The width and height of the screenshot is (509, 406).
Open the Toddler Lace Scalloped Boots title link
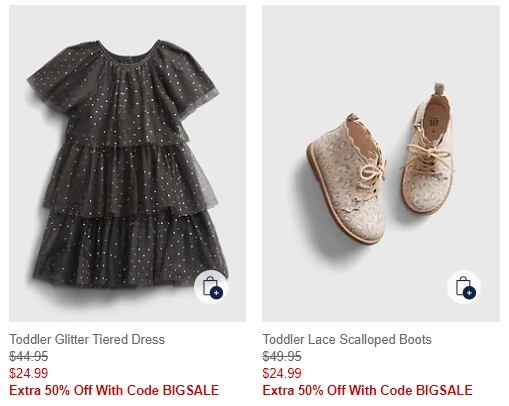(347, 339)
